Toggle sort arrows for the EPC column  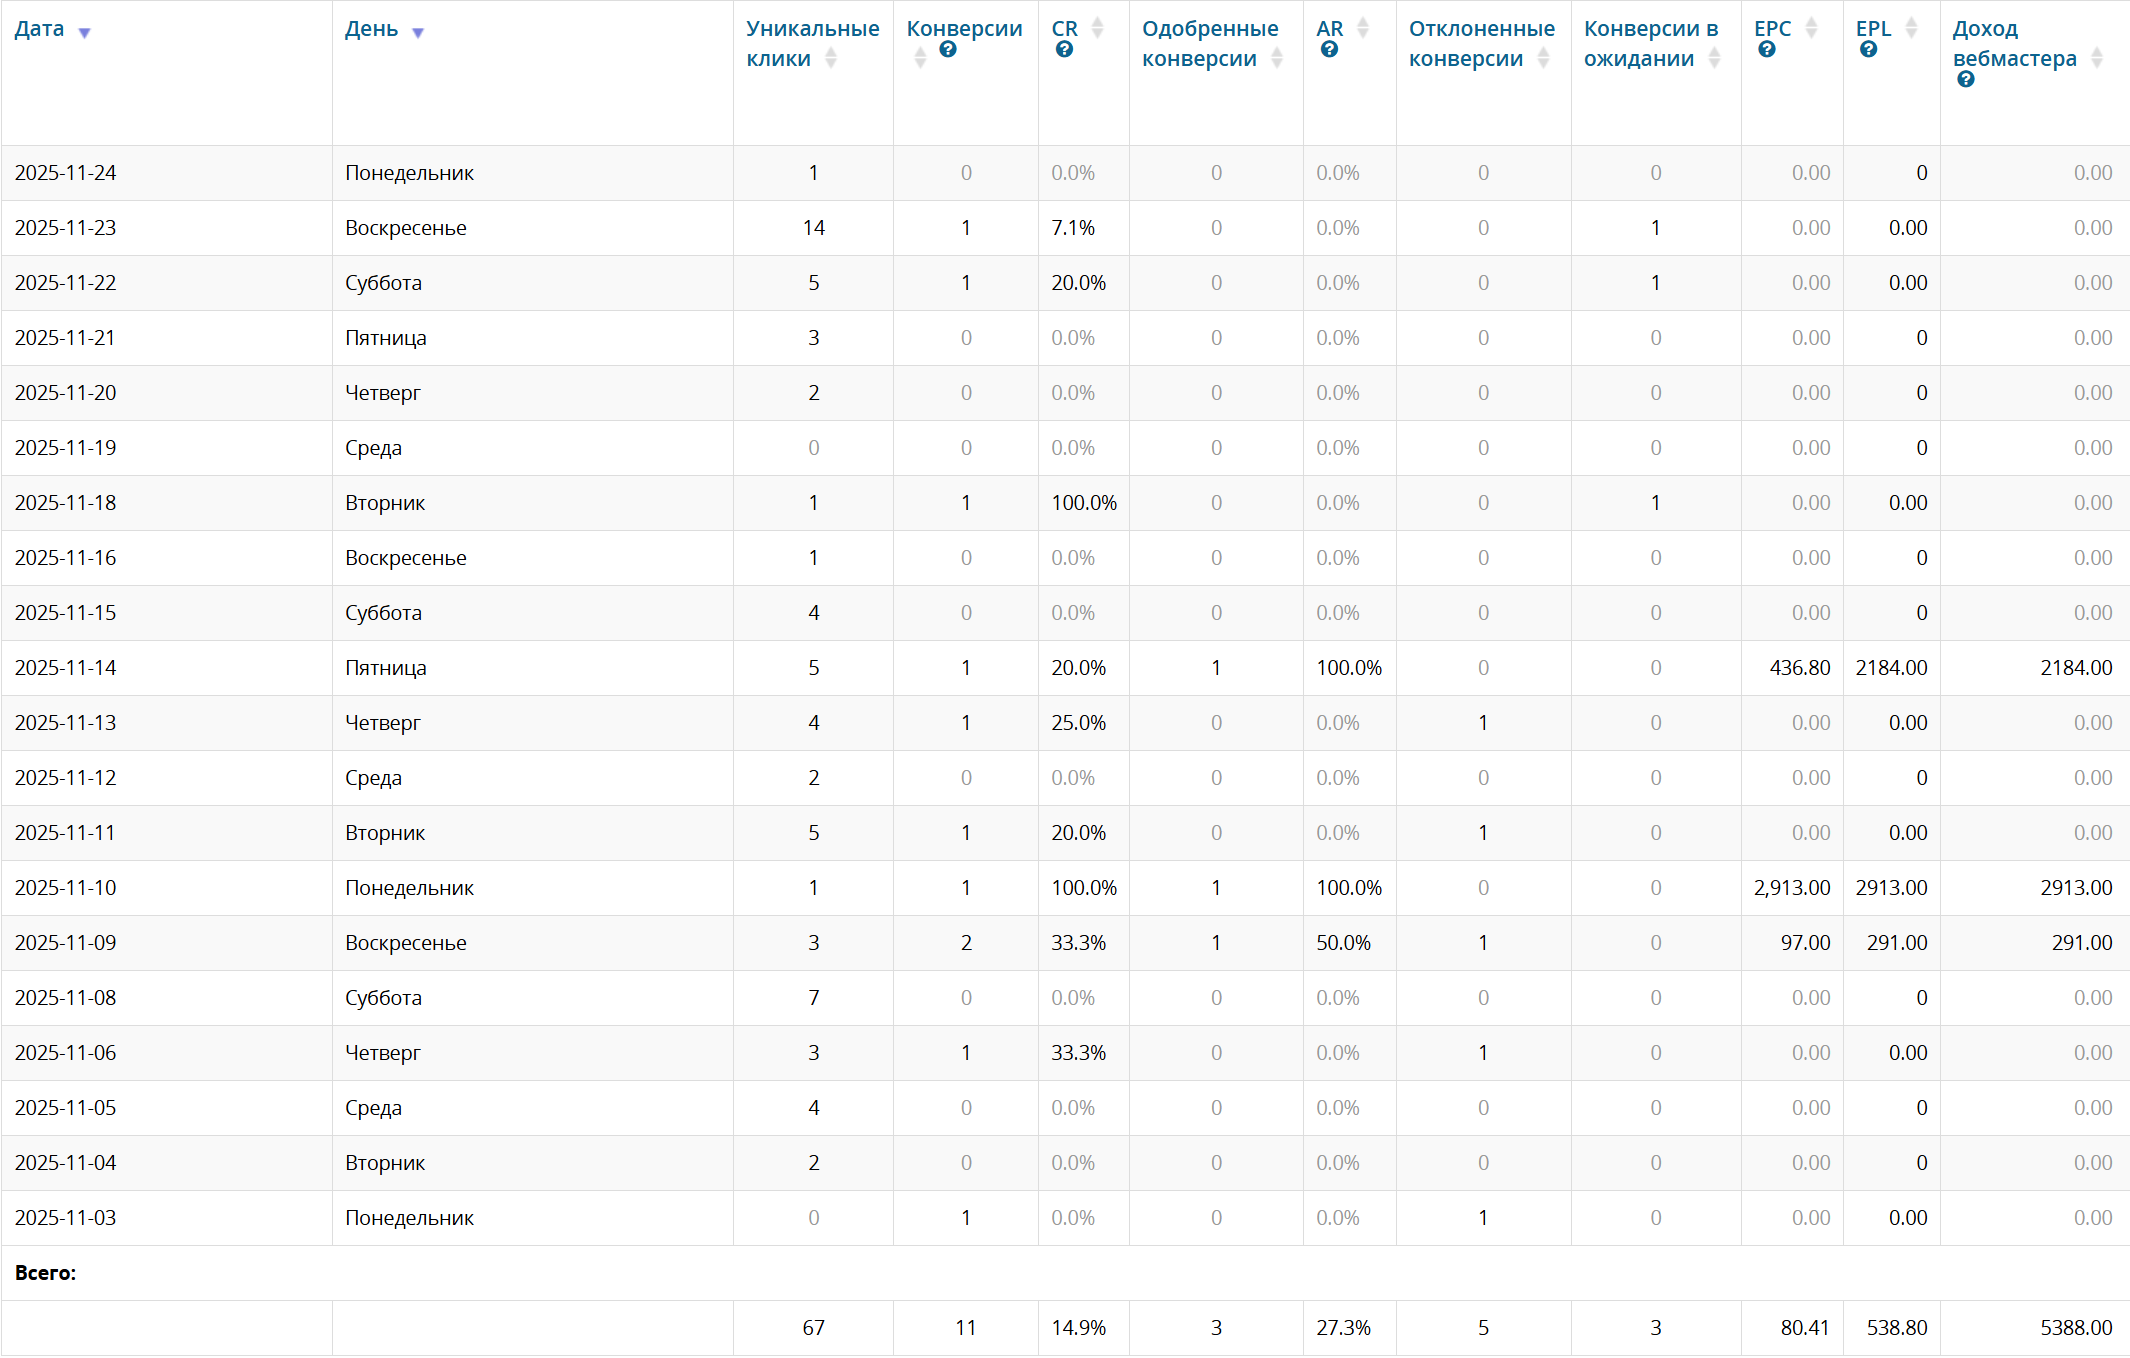pyautogui.click(x=1811, y=29)
